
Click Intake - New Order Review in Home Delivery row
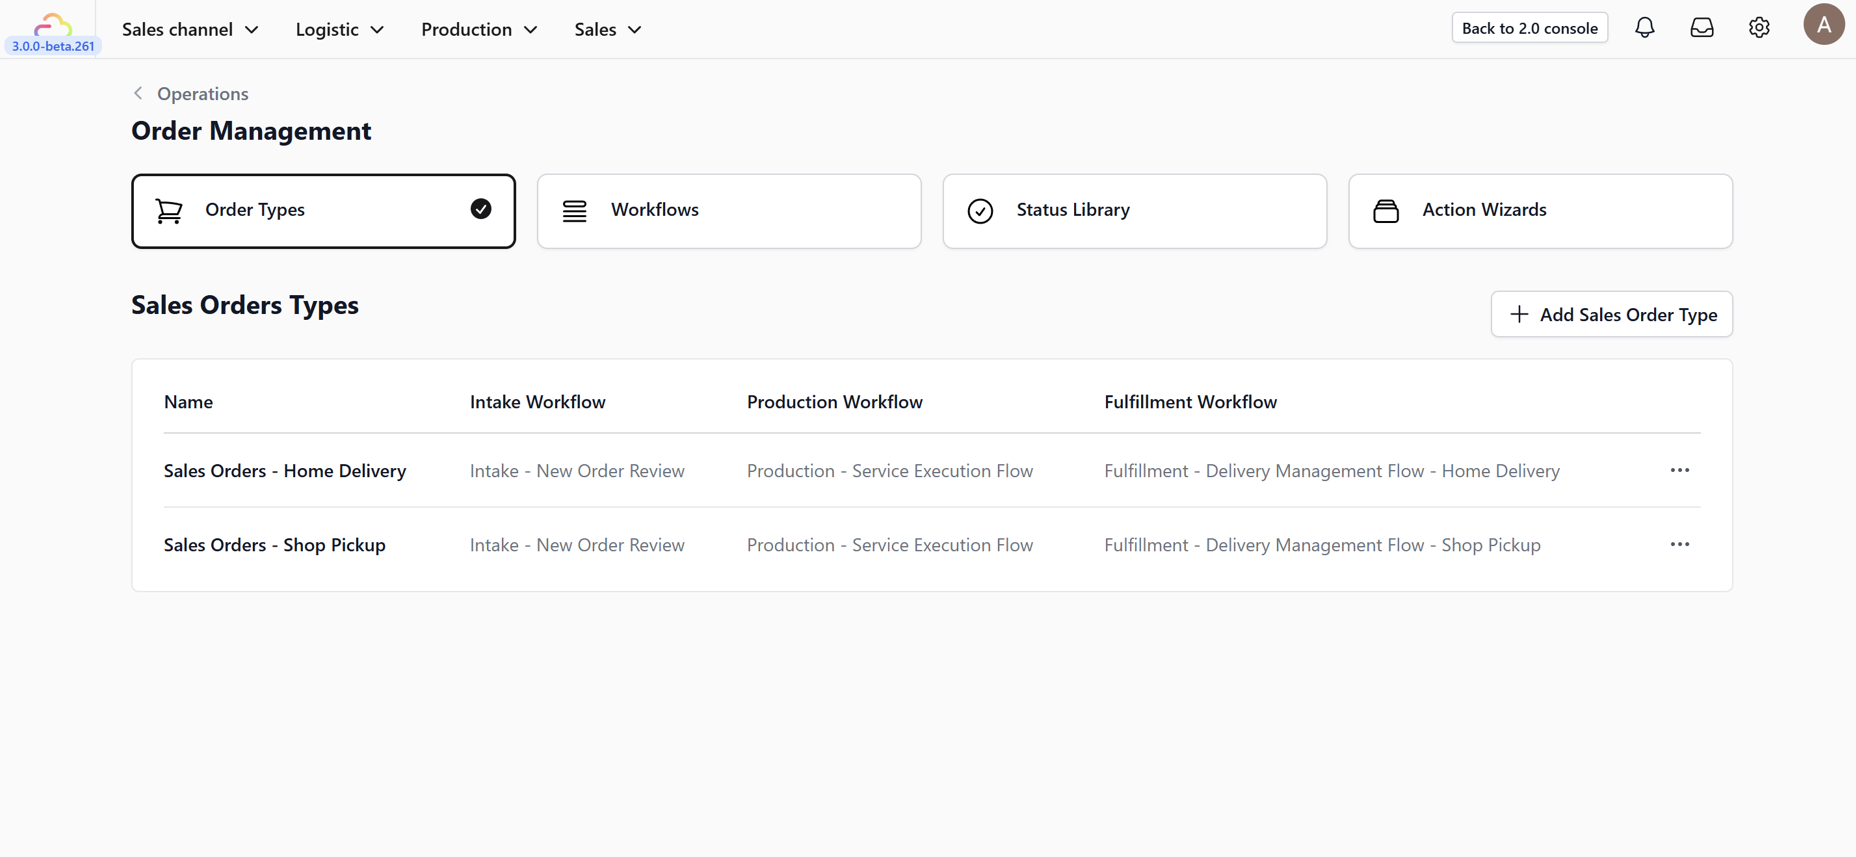577,471
